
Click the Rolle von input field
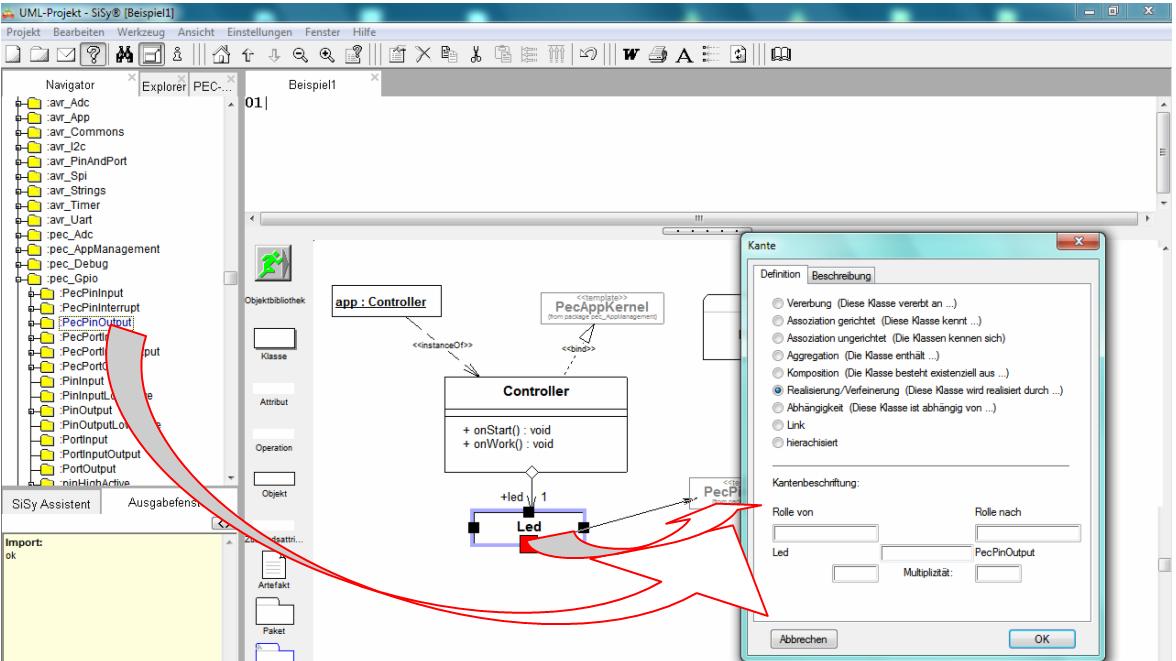[825, 533]
